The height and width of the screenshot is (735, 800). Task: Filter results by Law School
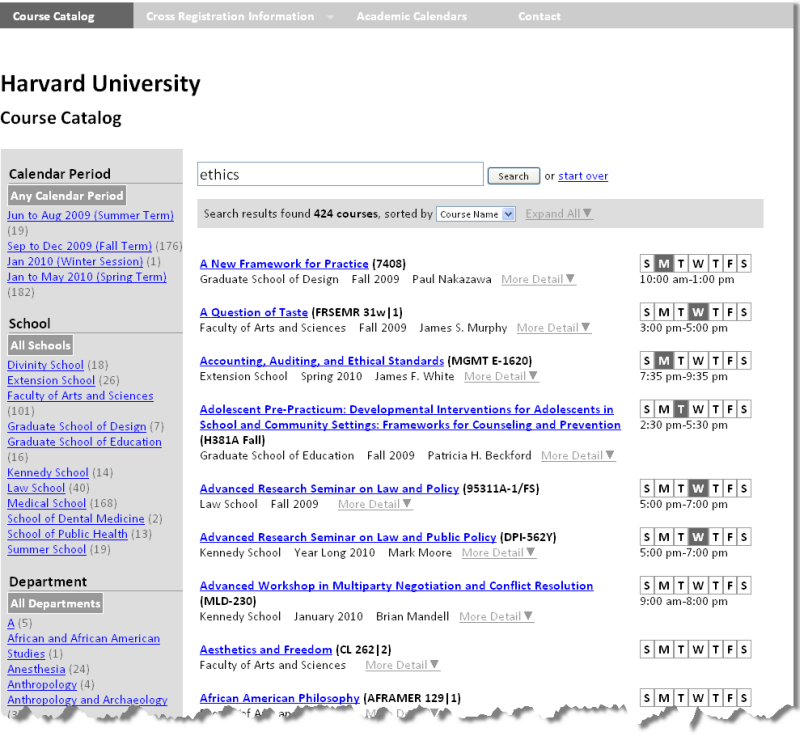pyautogui.click(x=36, y=488)
